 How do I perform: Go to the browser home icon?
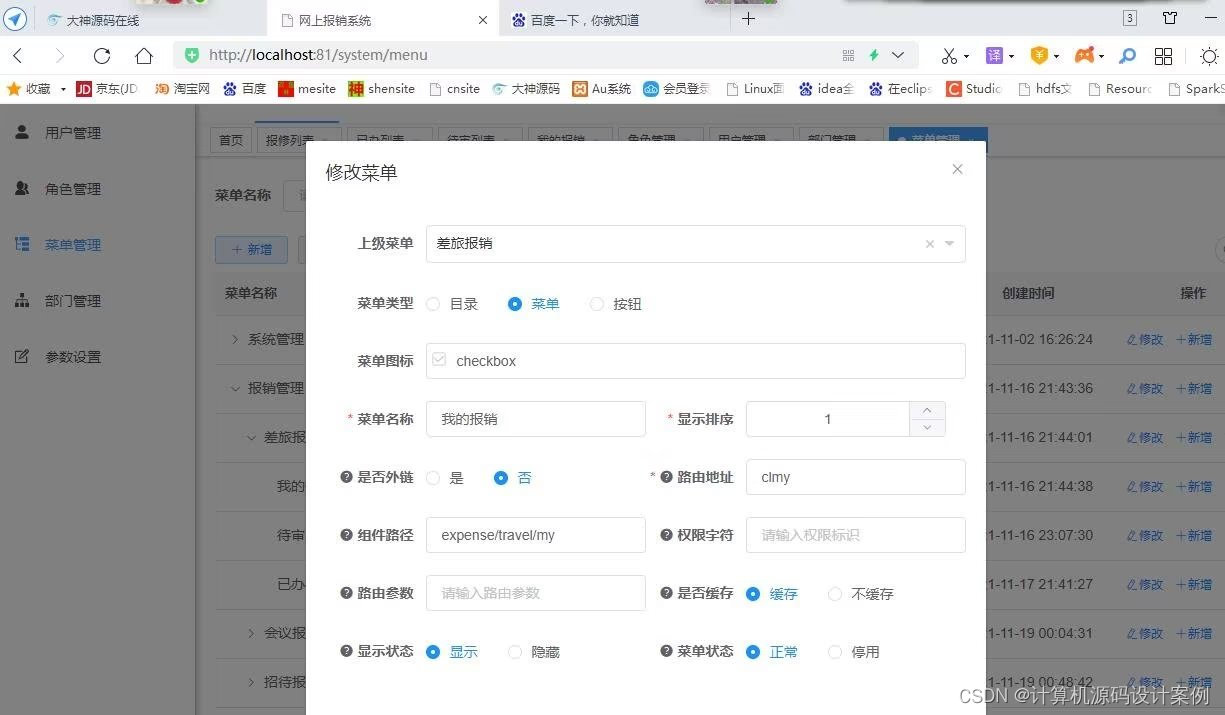pyautogui.click(x=144, y=56)
